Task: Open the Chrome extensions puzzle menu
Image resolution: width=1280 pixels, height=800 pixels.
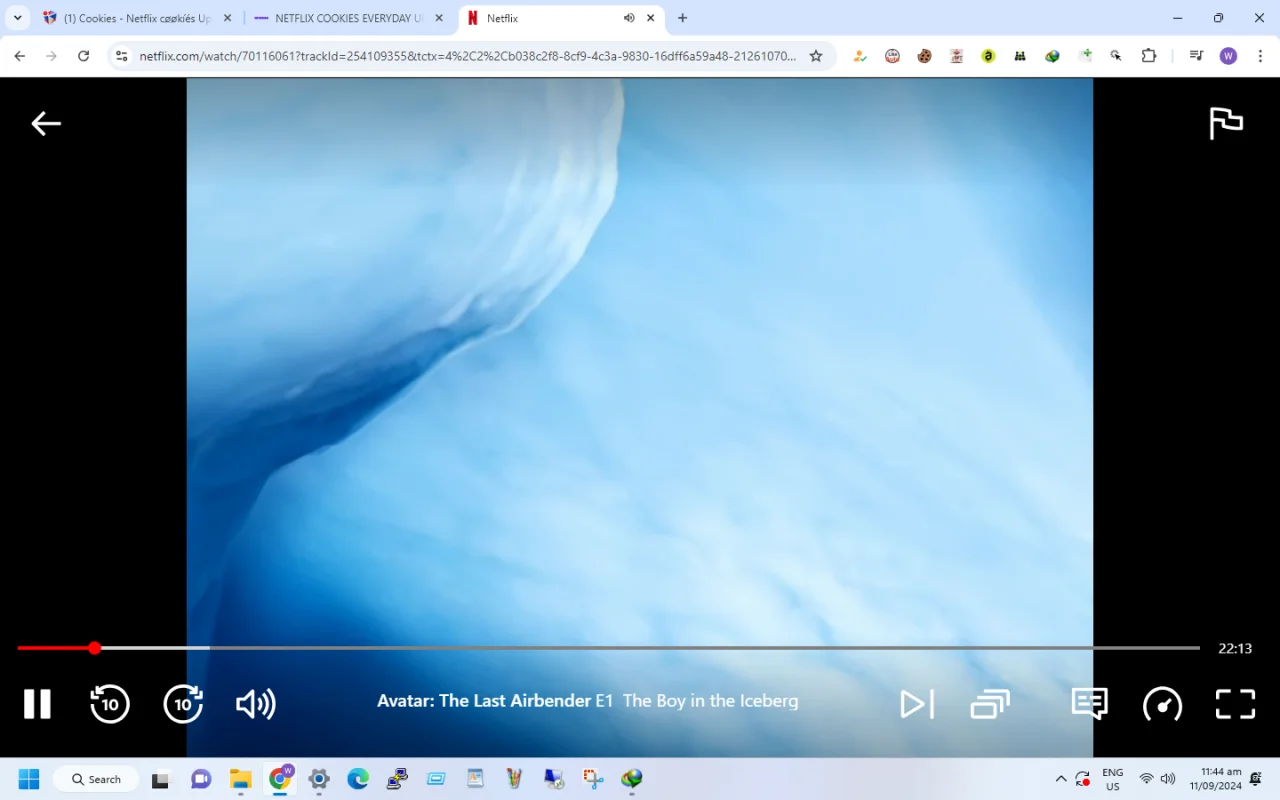Action: coord(1148,56)
